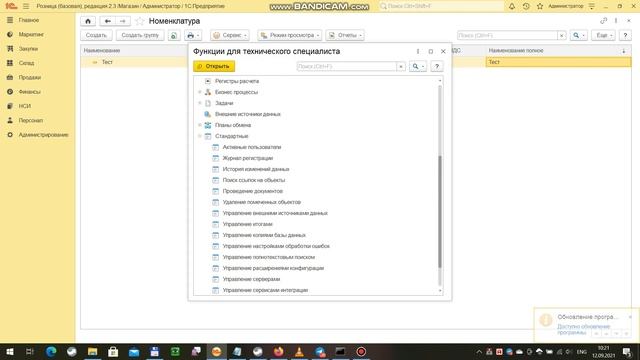The image size is (640, 360).
Task: Open the hamburger main menu beside 1C logo
Action: point(26,6)
